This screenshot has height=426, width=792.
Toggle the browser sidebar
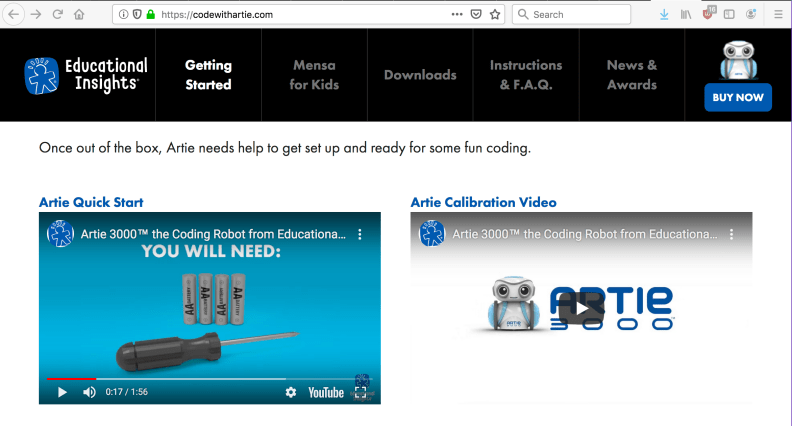(x=729, y=15)
